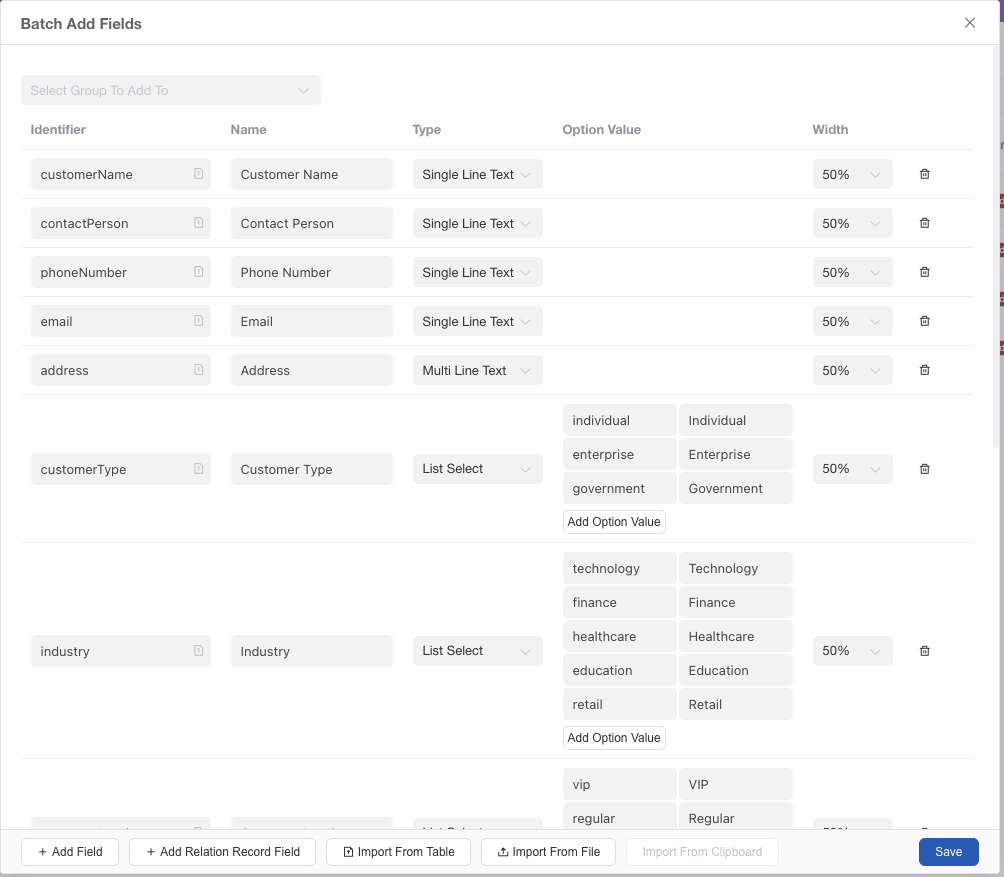Close the Batch Add Fields dialog
The image size is (1004, 877).
pyautogui.click(x=969, y=23)
